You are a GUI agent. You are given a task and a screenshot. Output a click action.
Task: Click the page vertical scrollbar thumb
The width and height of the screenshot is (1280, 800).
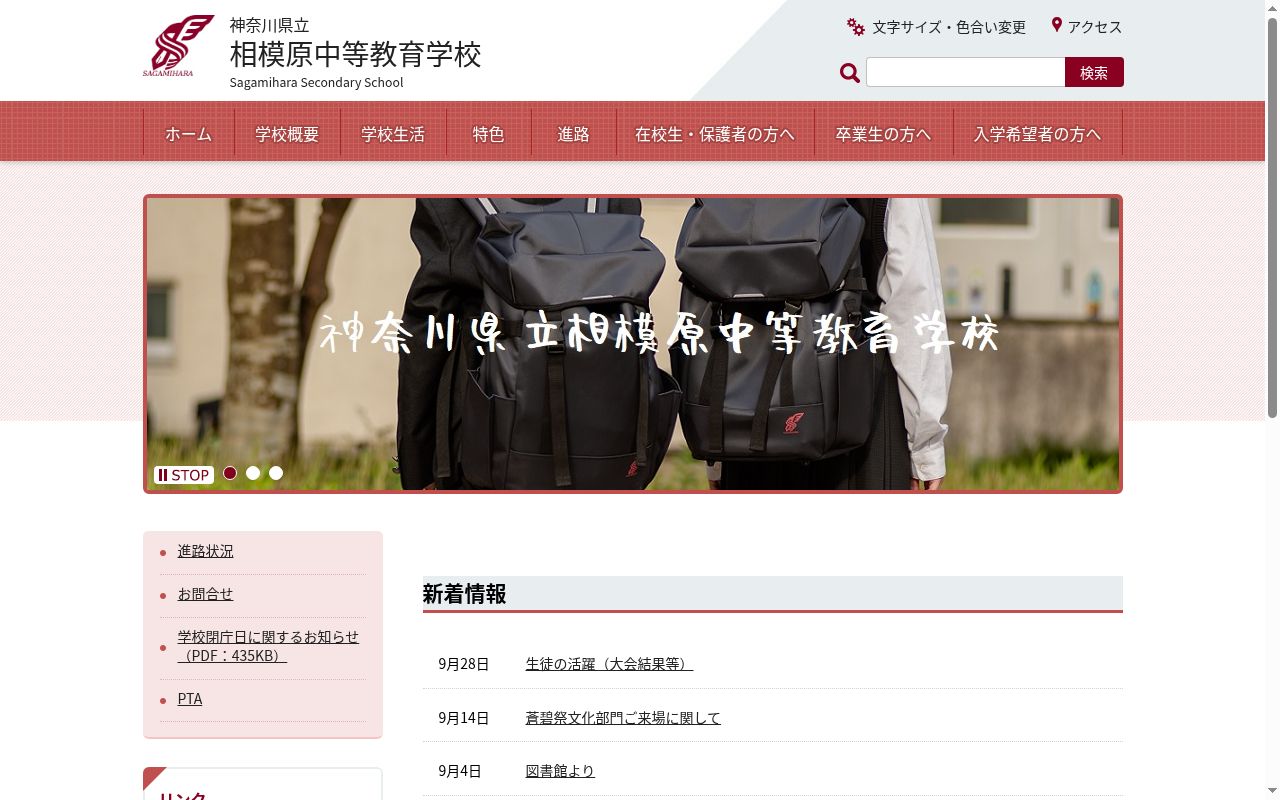coord(1272,218)
